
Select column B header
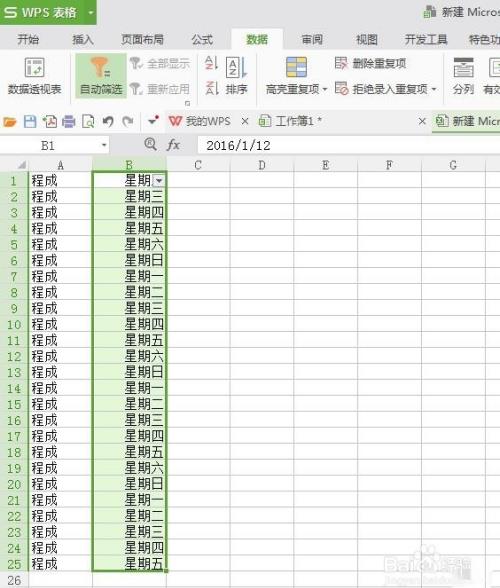pos(129,165)
